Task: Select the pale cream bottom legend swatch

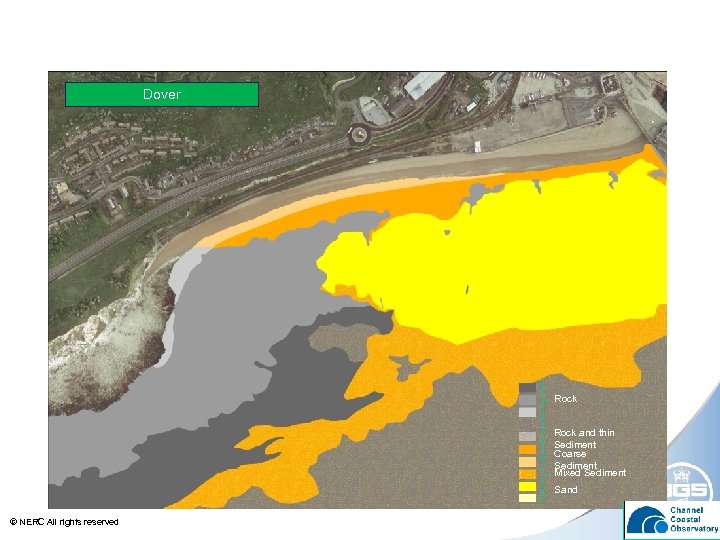Action: [527, 498]
